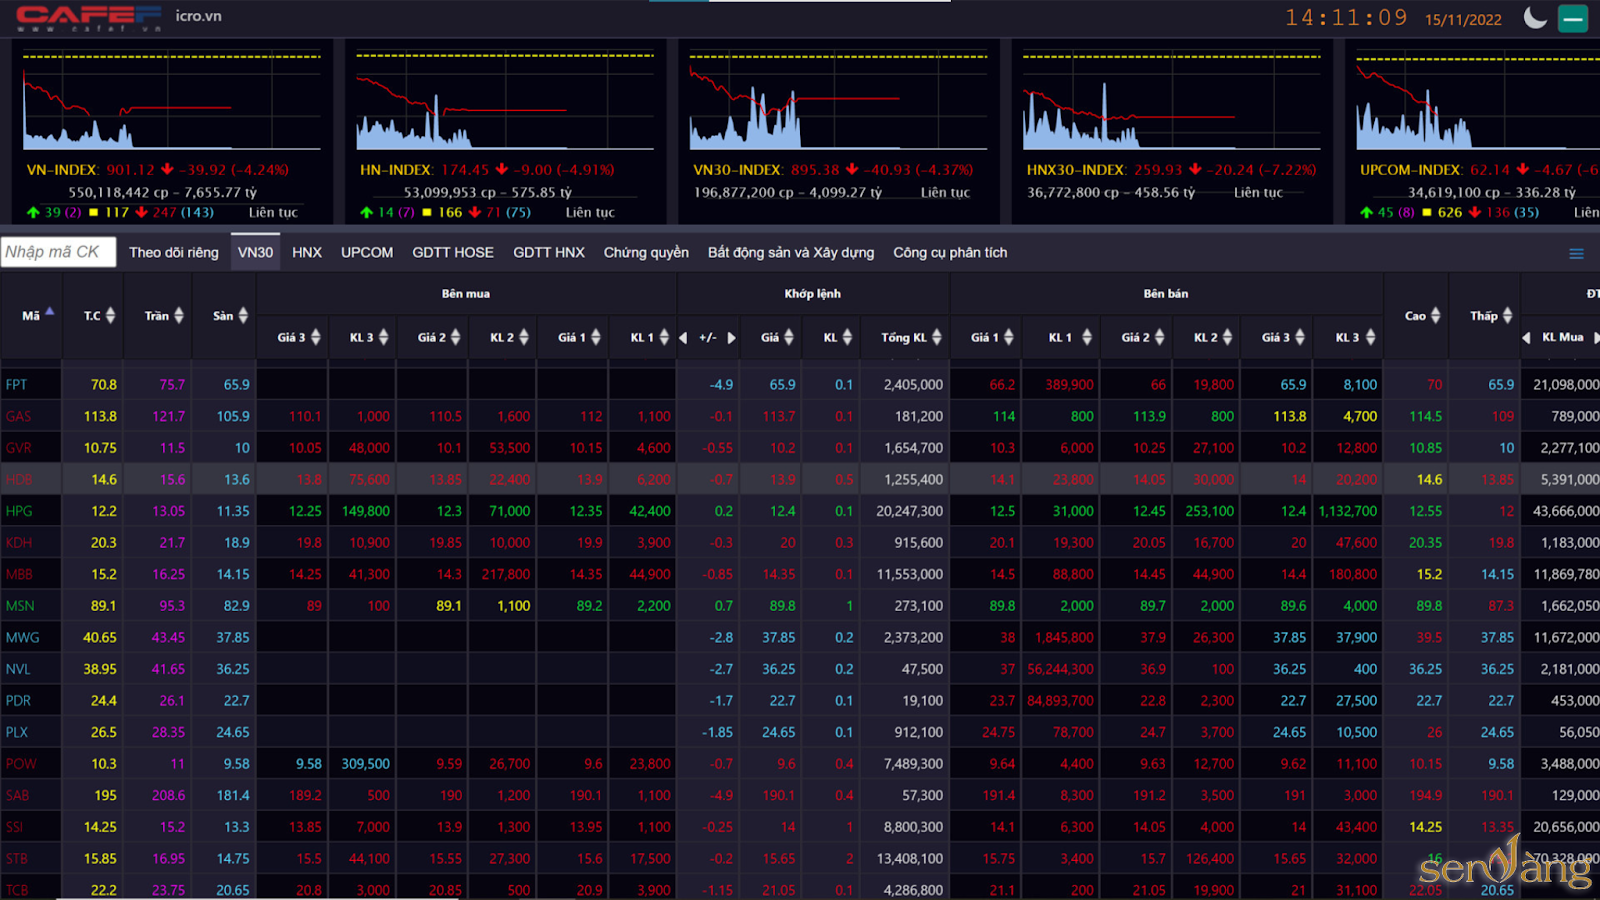This screenshot has height=900, width=1600.
Task: Click left arrow beside +/- column
Action: [x=683, y=338]
